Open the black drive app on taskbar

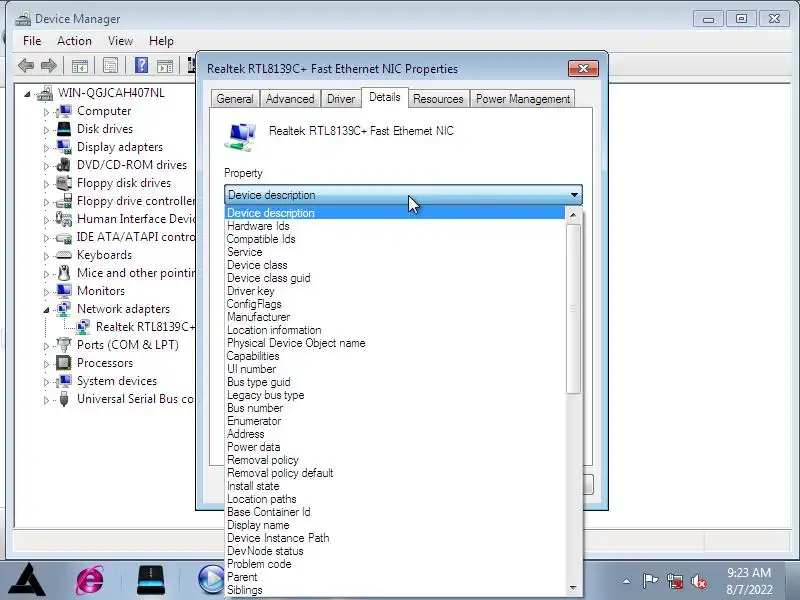(x=151, y=581)
